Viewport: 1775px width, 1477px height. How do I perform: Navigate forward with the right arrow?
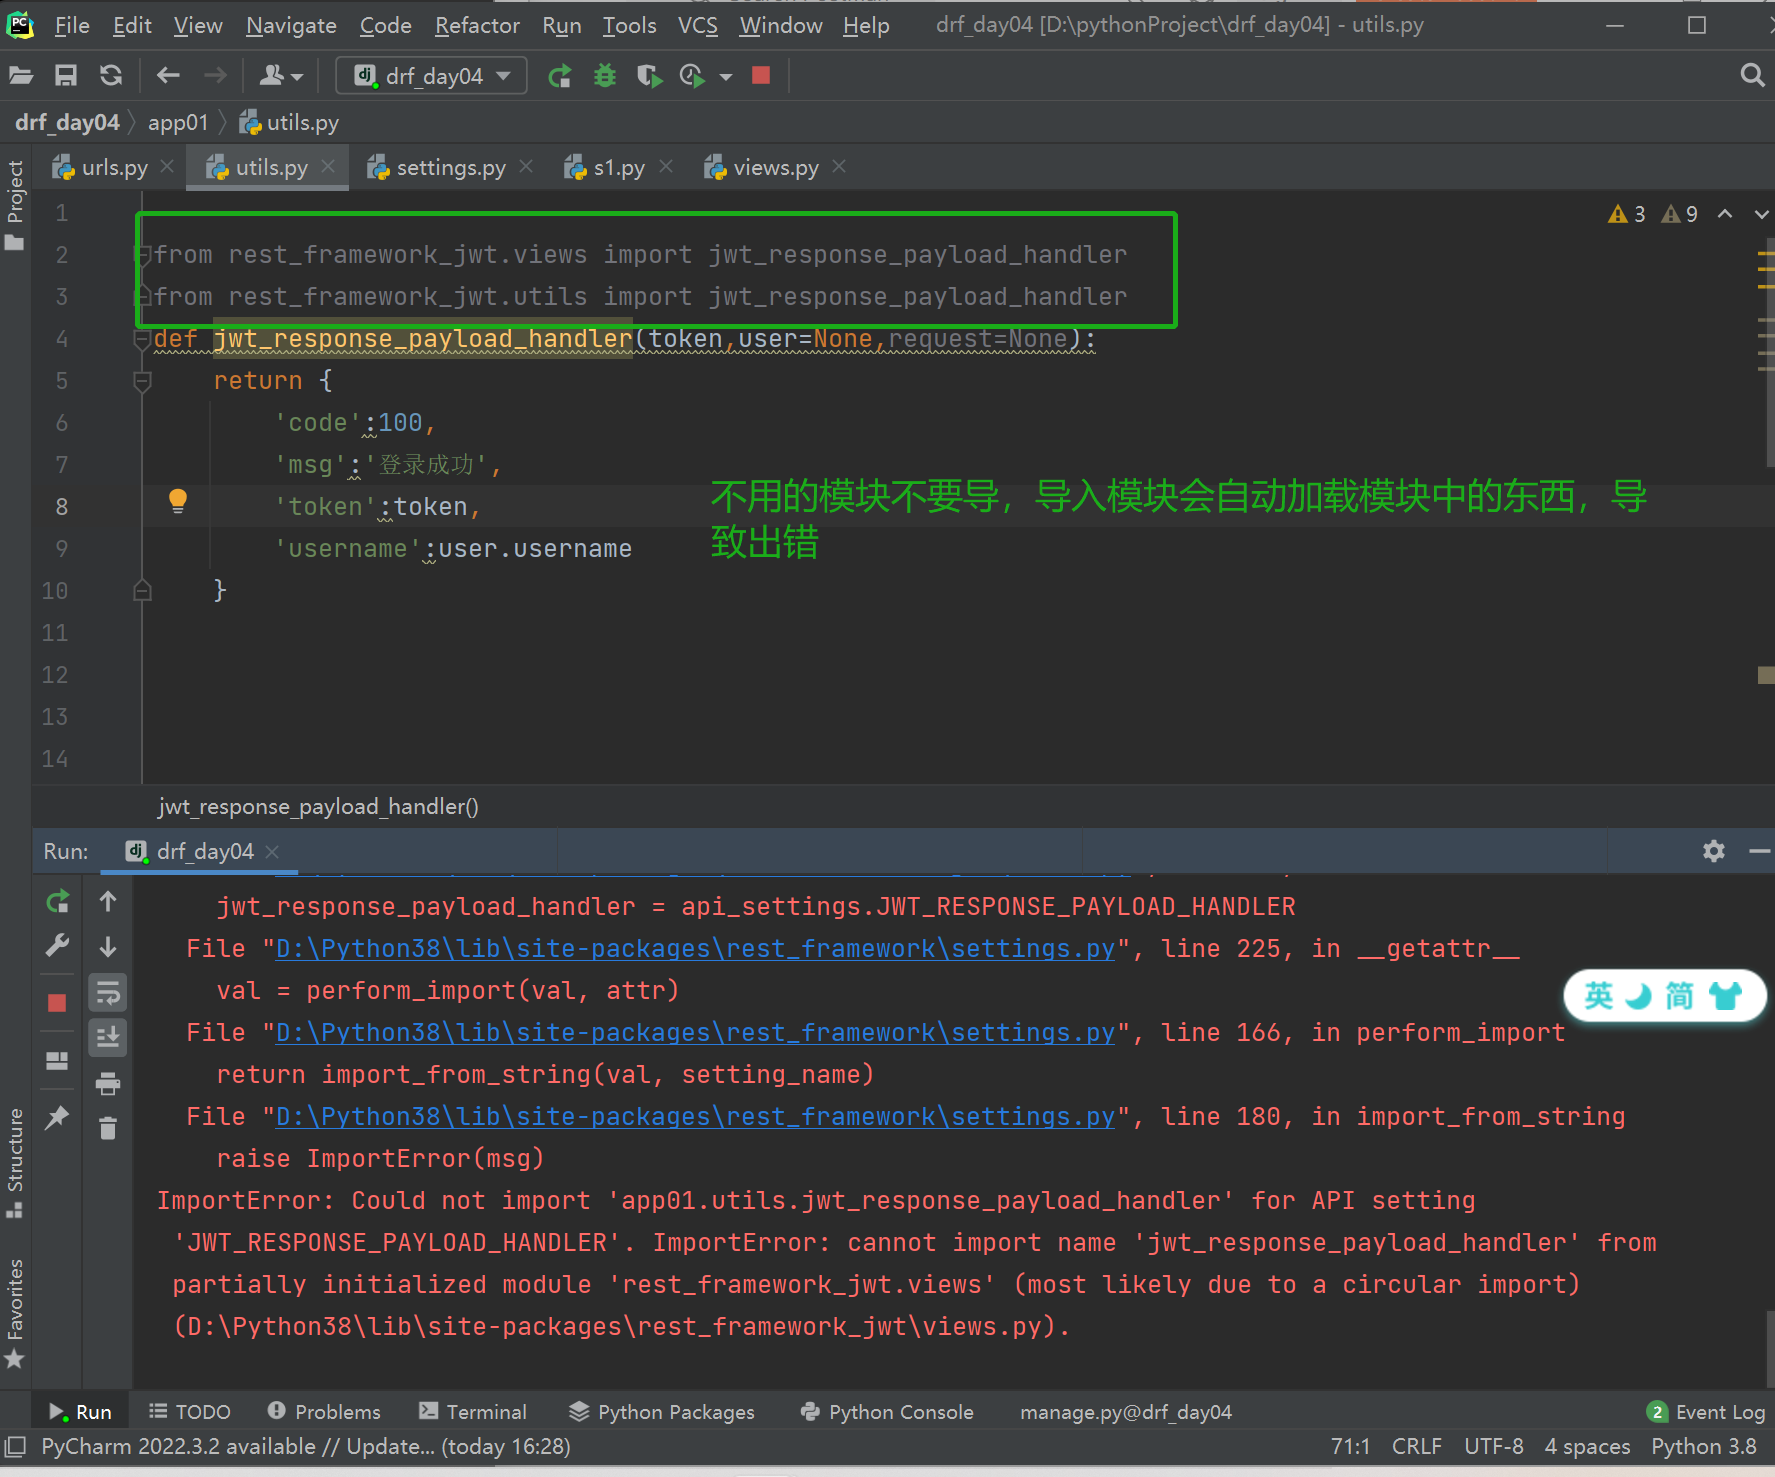(215, 76)
